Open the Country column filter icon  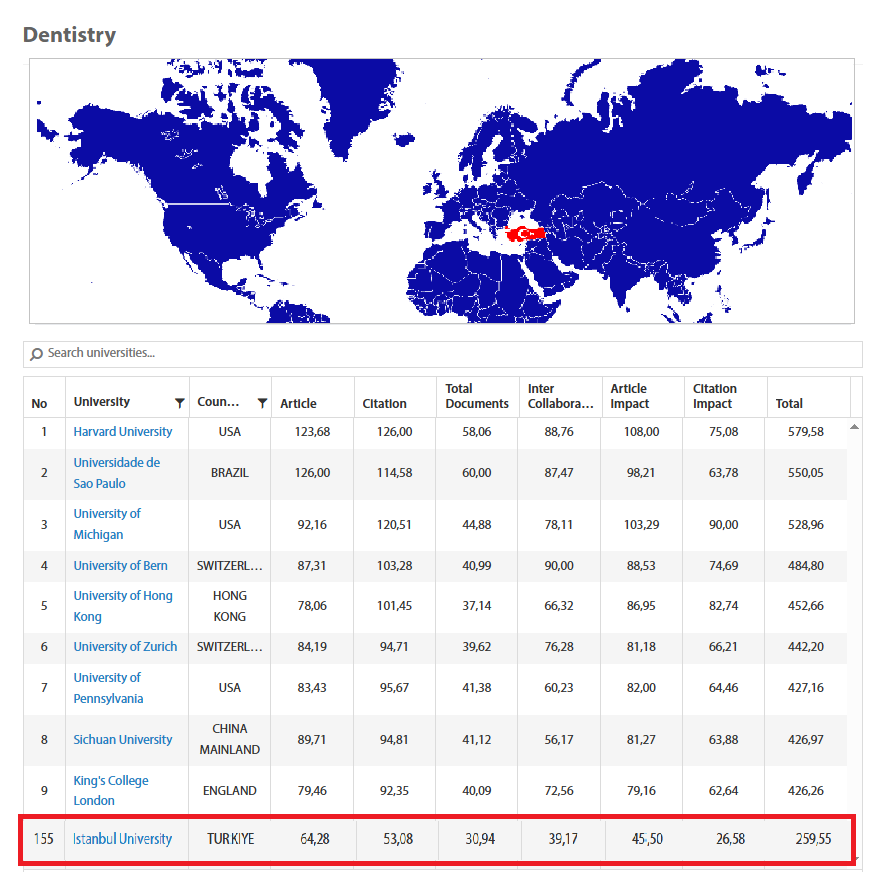coord(262,403)
